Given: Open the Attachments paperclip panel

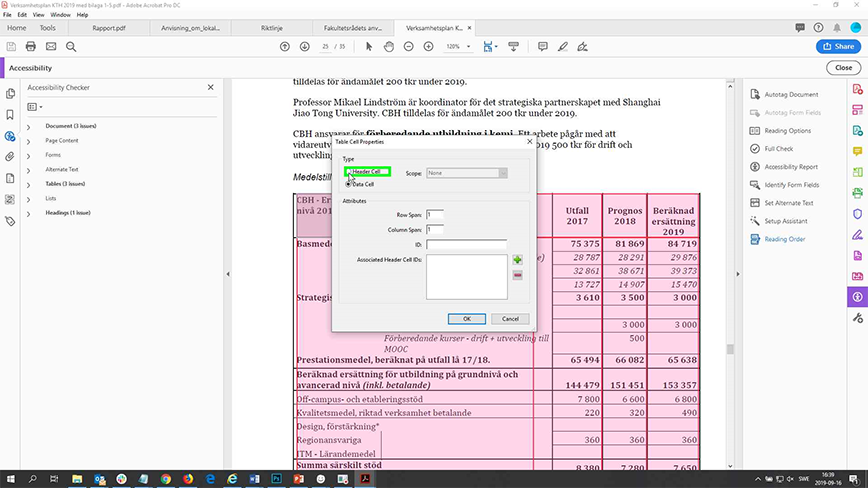Looking at the screenshot, I should 10,157.
